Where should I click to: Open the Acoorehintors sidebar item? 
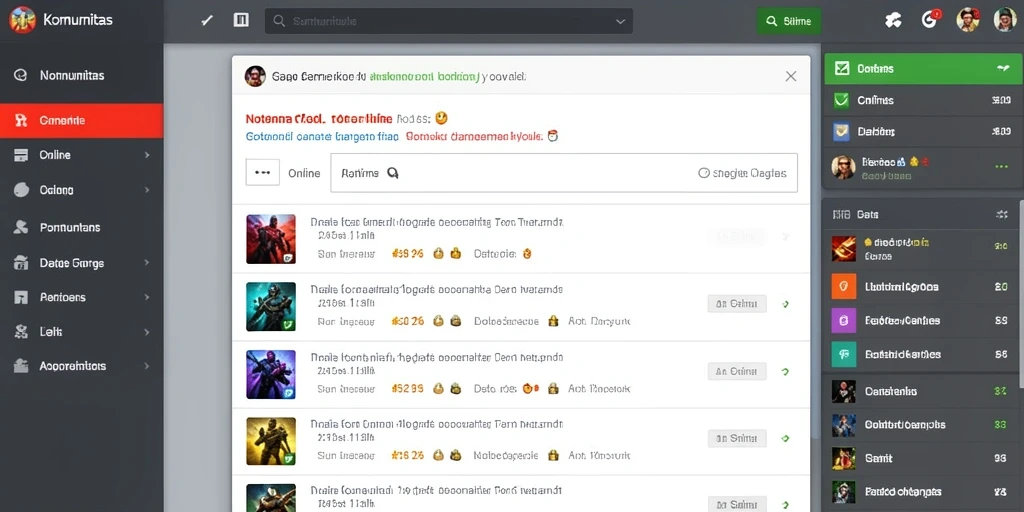pos(82,366)
